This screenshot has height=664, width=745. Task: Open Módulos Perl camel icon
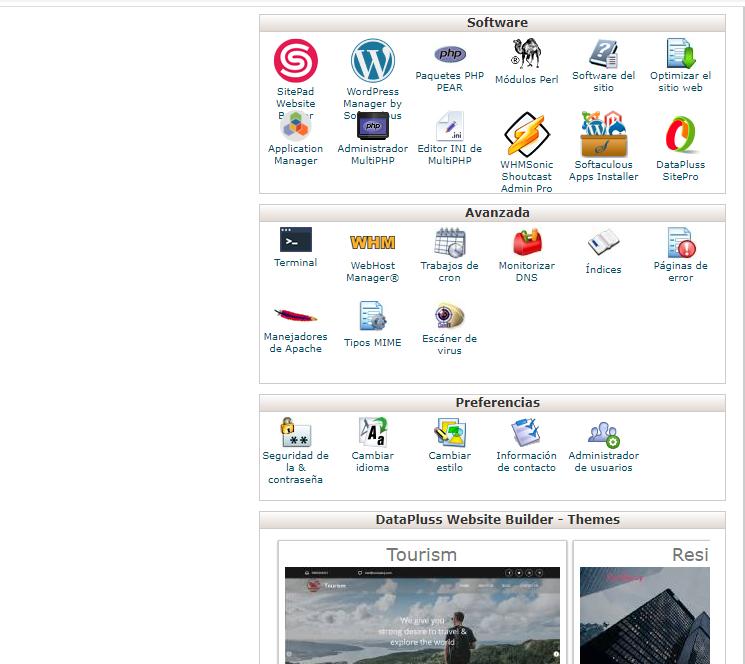coord(526,54)
